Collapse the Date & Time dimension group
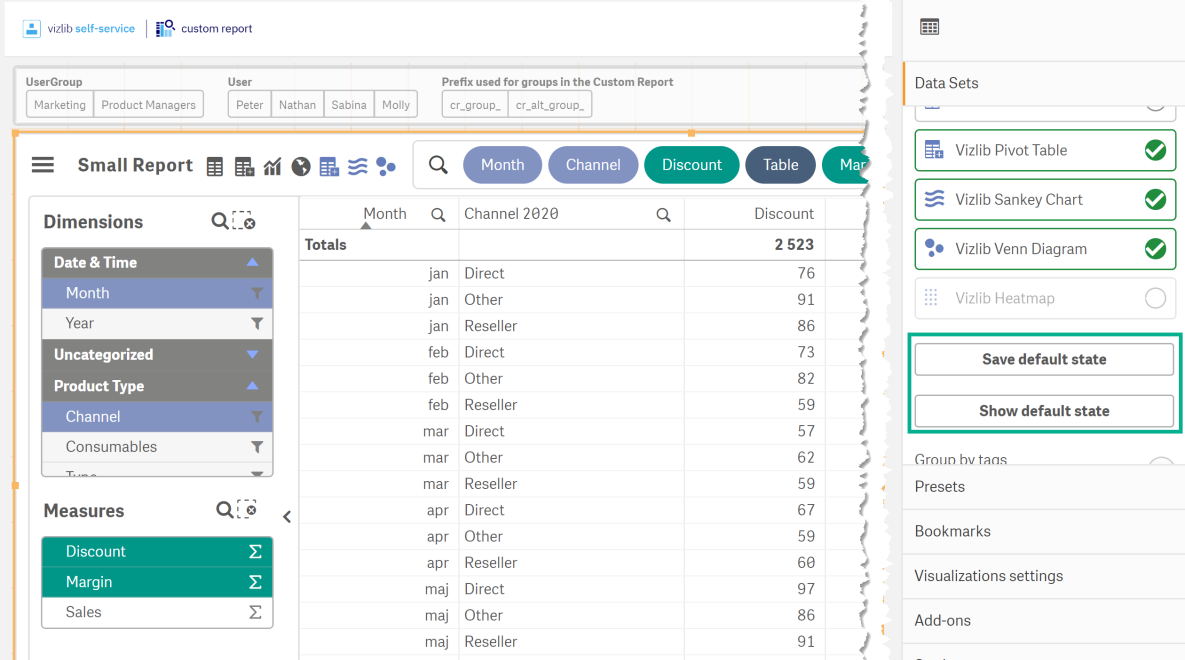The image size is (1185, 660). point(252,262)
